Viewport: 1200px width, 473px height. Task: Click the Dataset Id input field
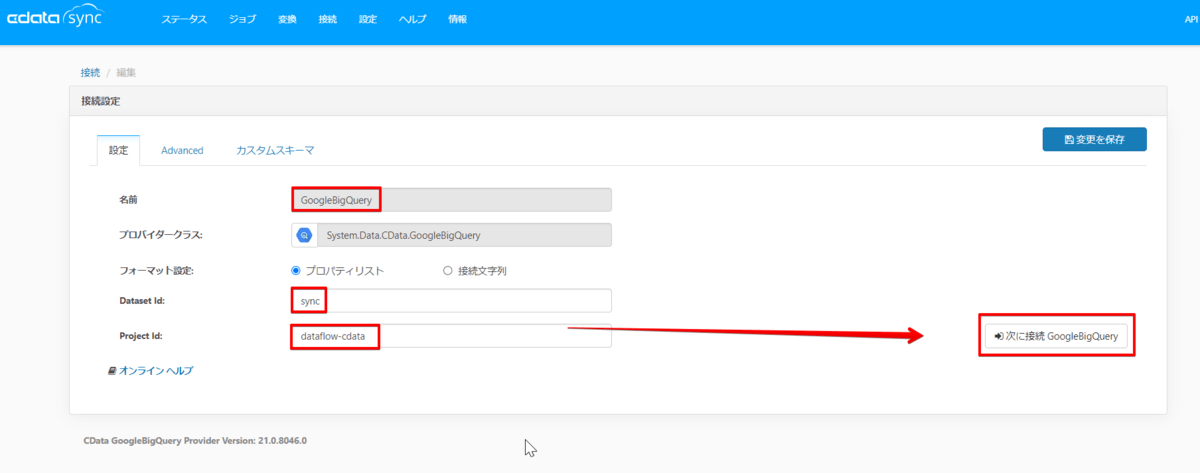pos(451,300)
